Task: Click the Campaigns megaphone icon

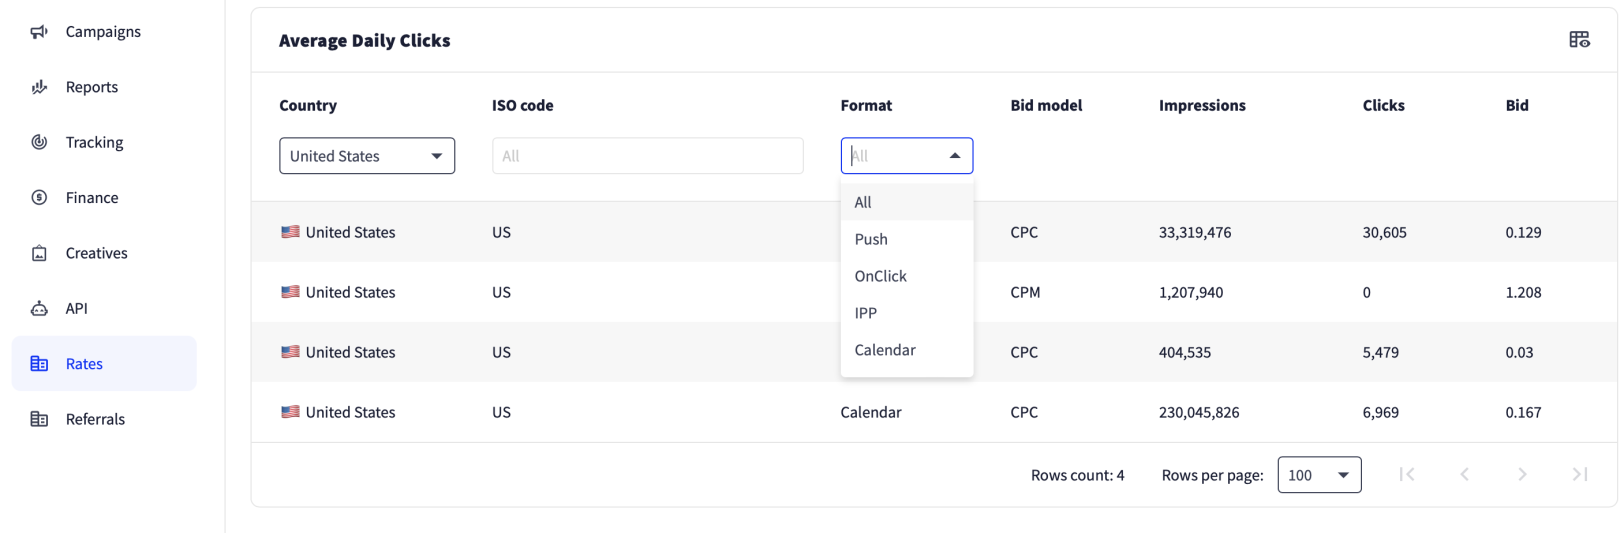Action: pyautogui.click(x=39, y=32)
